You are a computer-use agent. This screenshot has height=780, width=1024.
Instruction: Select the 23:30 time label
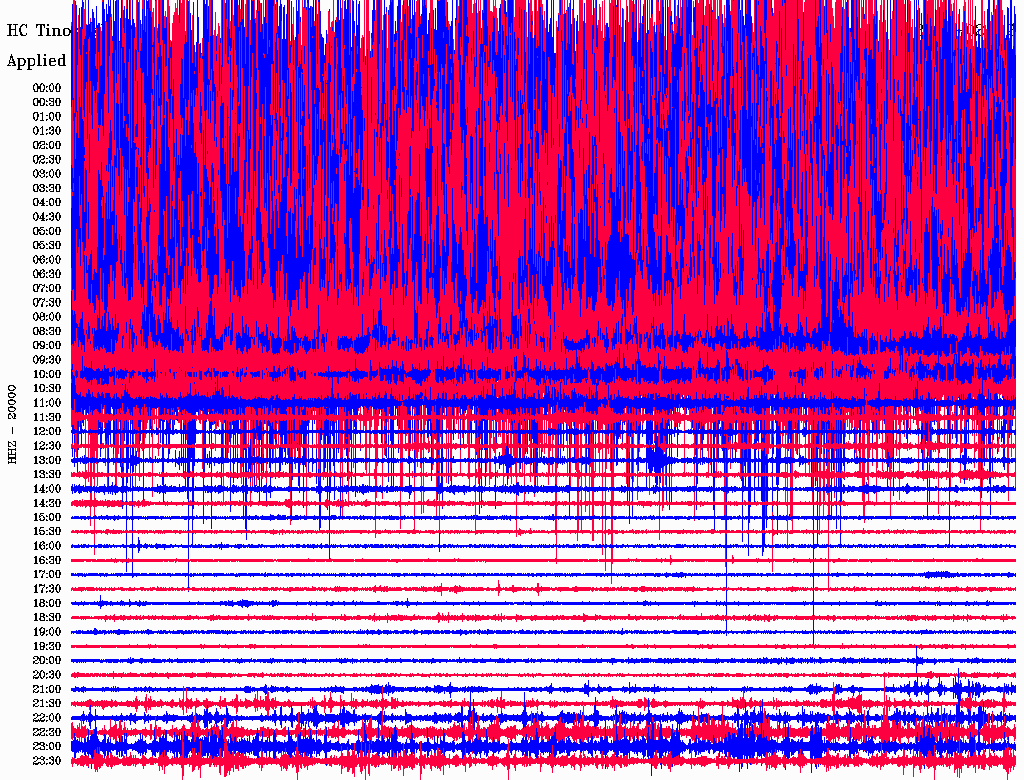47,761
